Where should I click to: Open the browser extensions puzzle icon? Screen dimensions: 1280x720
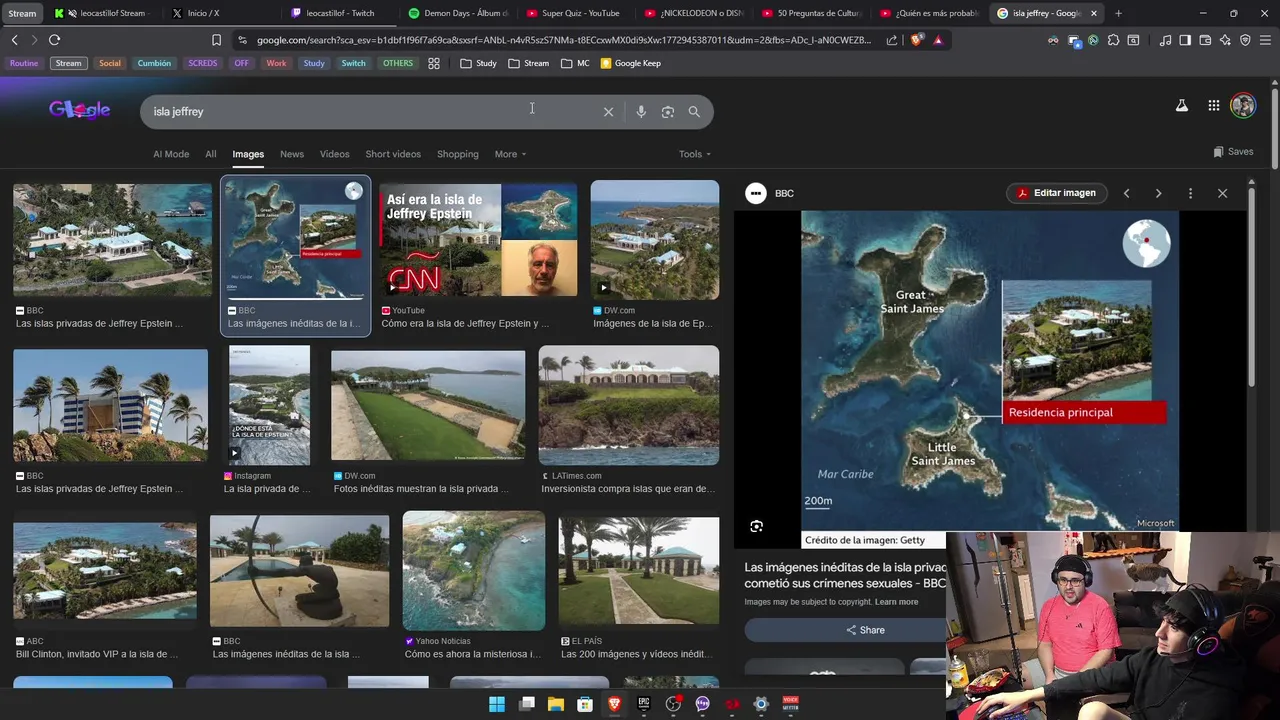(1113, 40)
